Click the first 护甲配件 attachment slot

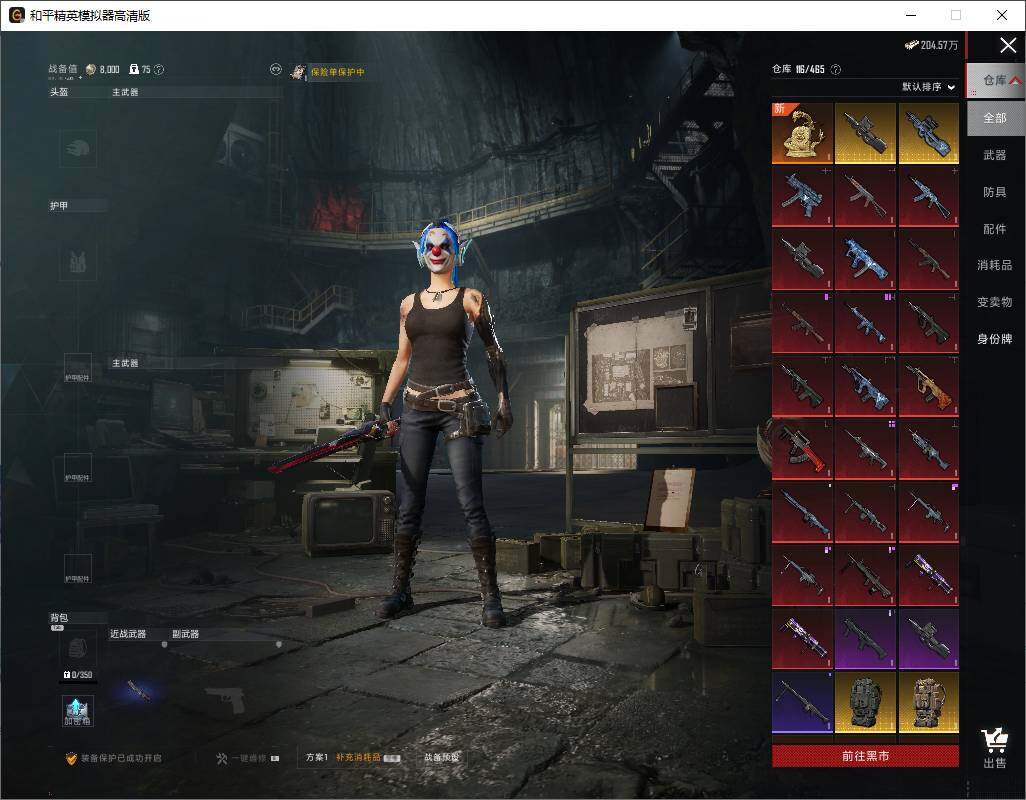(x=77, y=368)
